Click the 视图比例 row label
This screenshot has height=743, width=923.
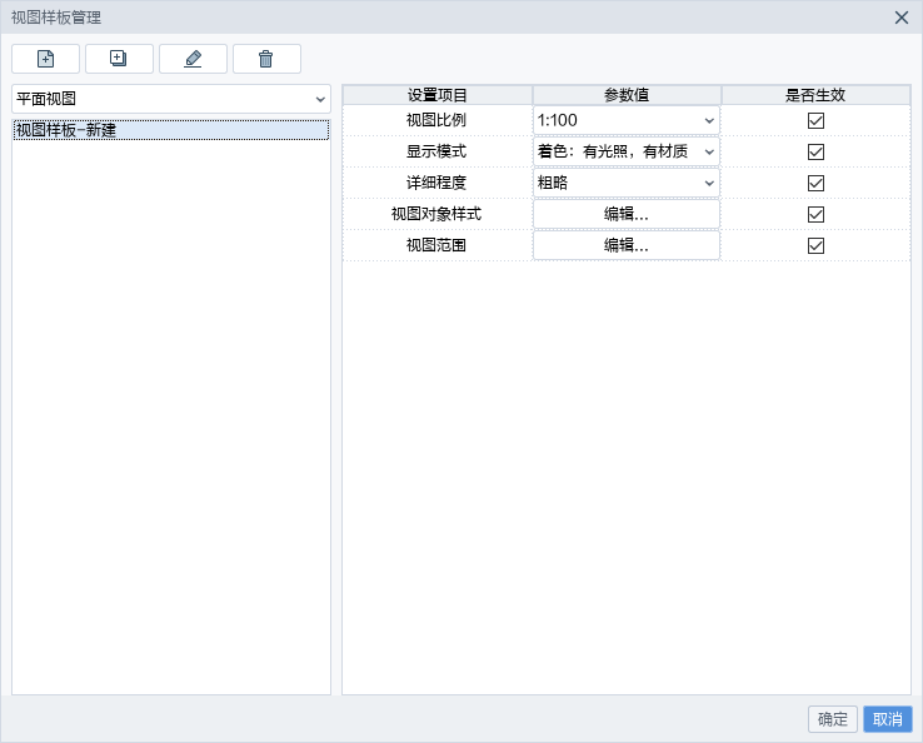pyautogui.click(x=436, y=120)
